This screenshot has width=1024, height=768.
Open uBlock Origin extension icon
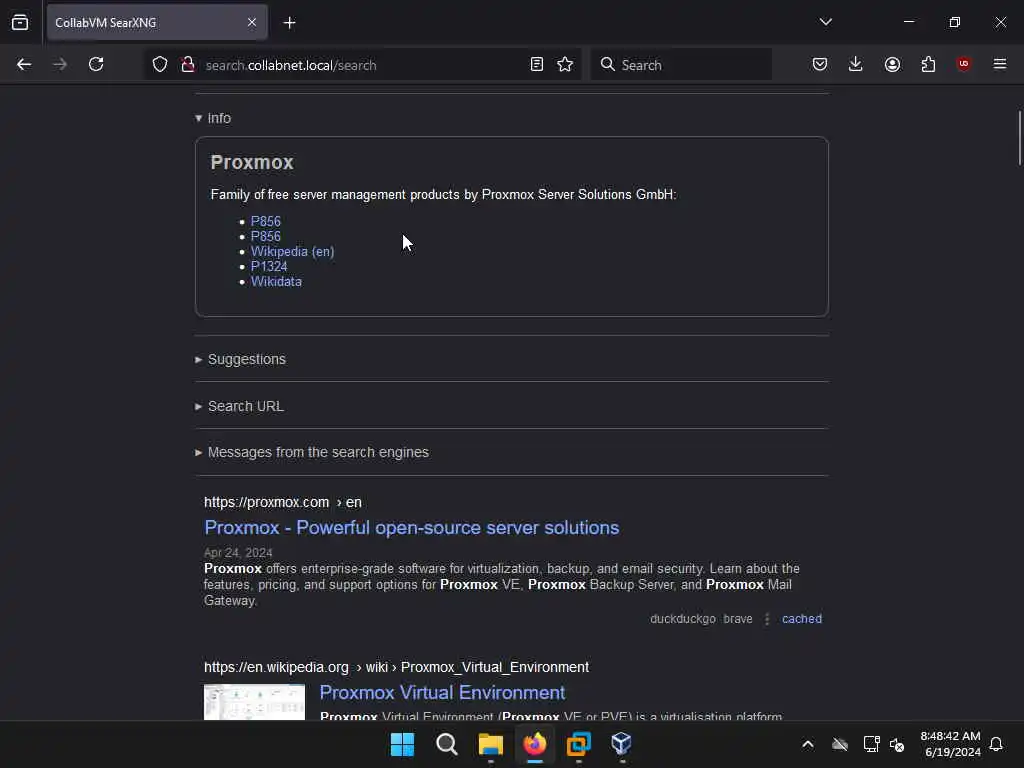point(963,64)
